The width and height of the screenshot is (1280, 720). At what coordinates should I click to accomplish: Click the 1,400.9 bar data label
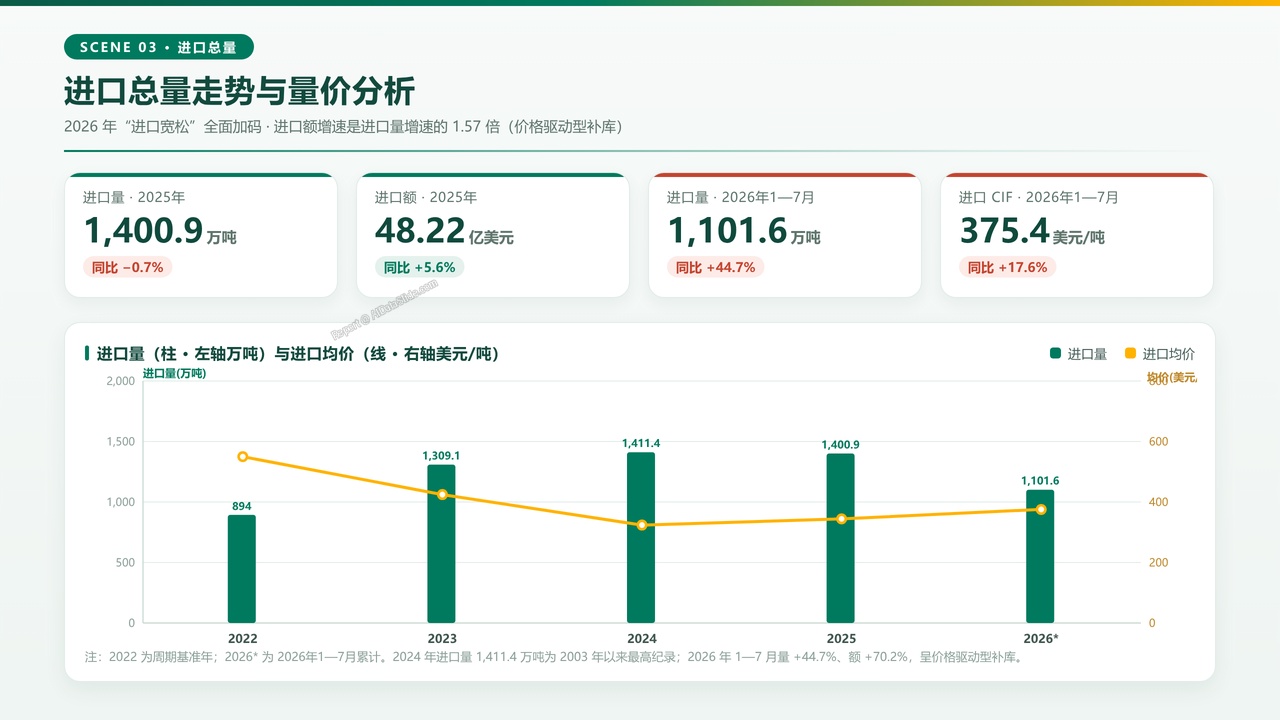tap(841, 445)
